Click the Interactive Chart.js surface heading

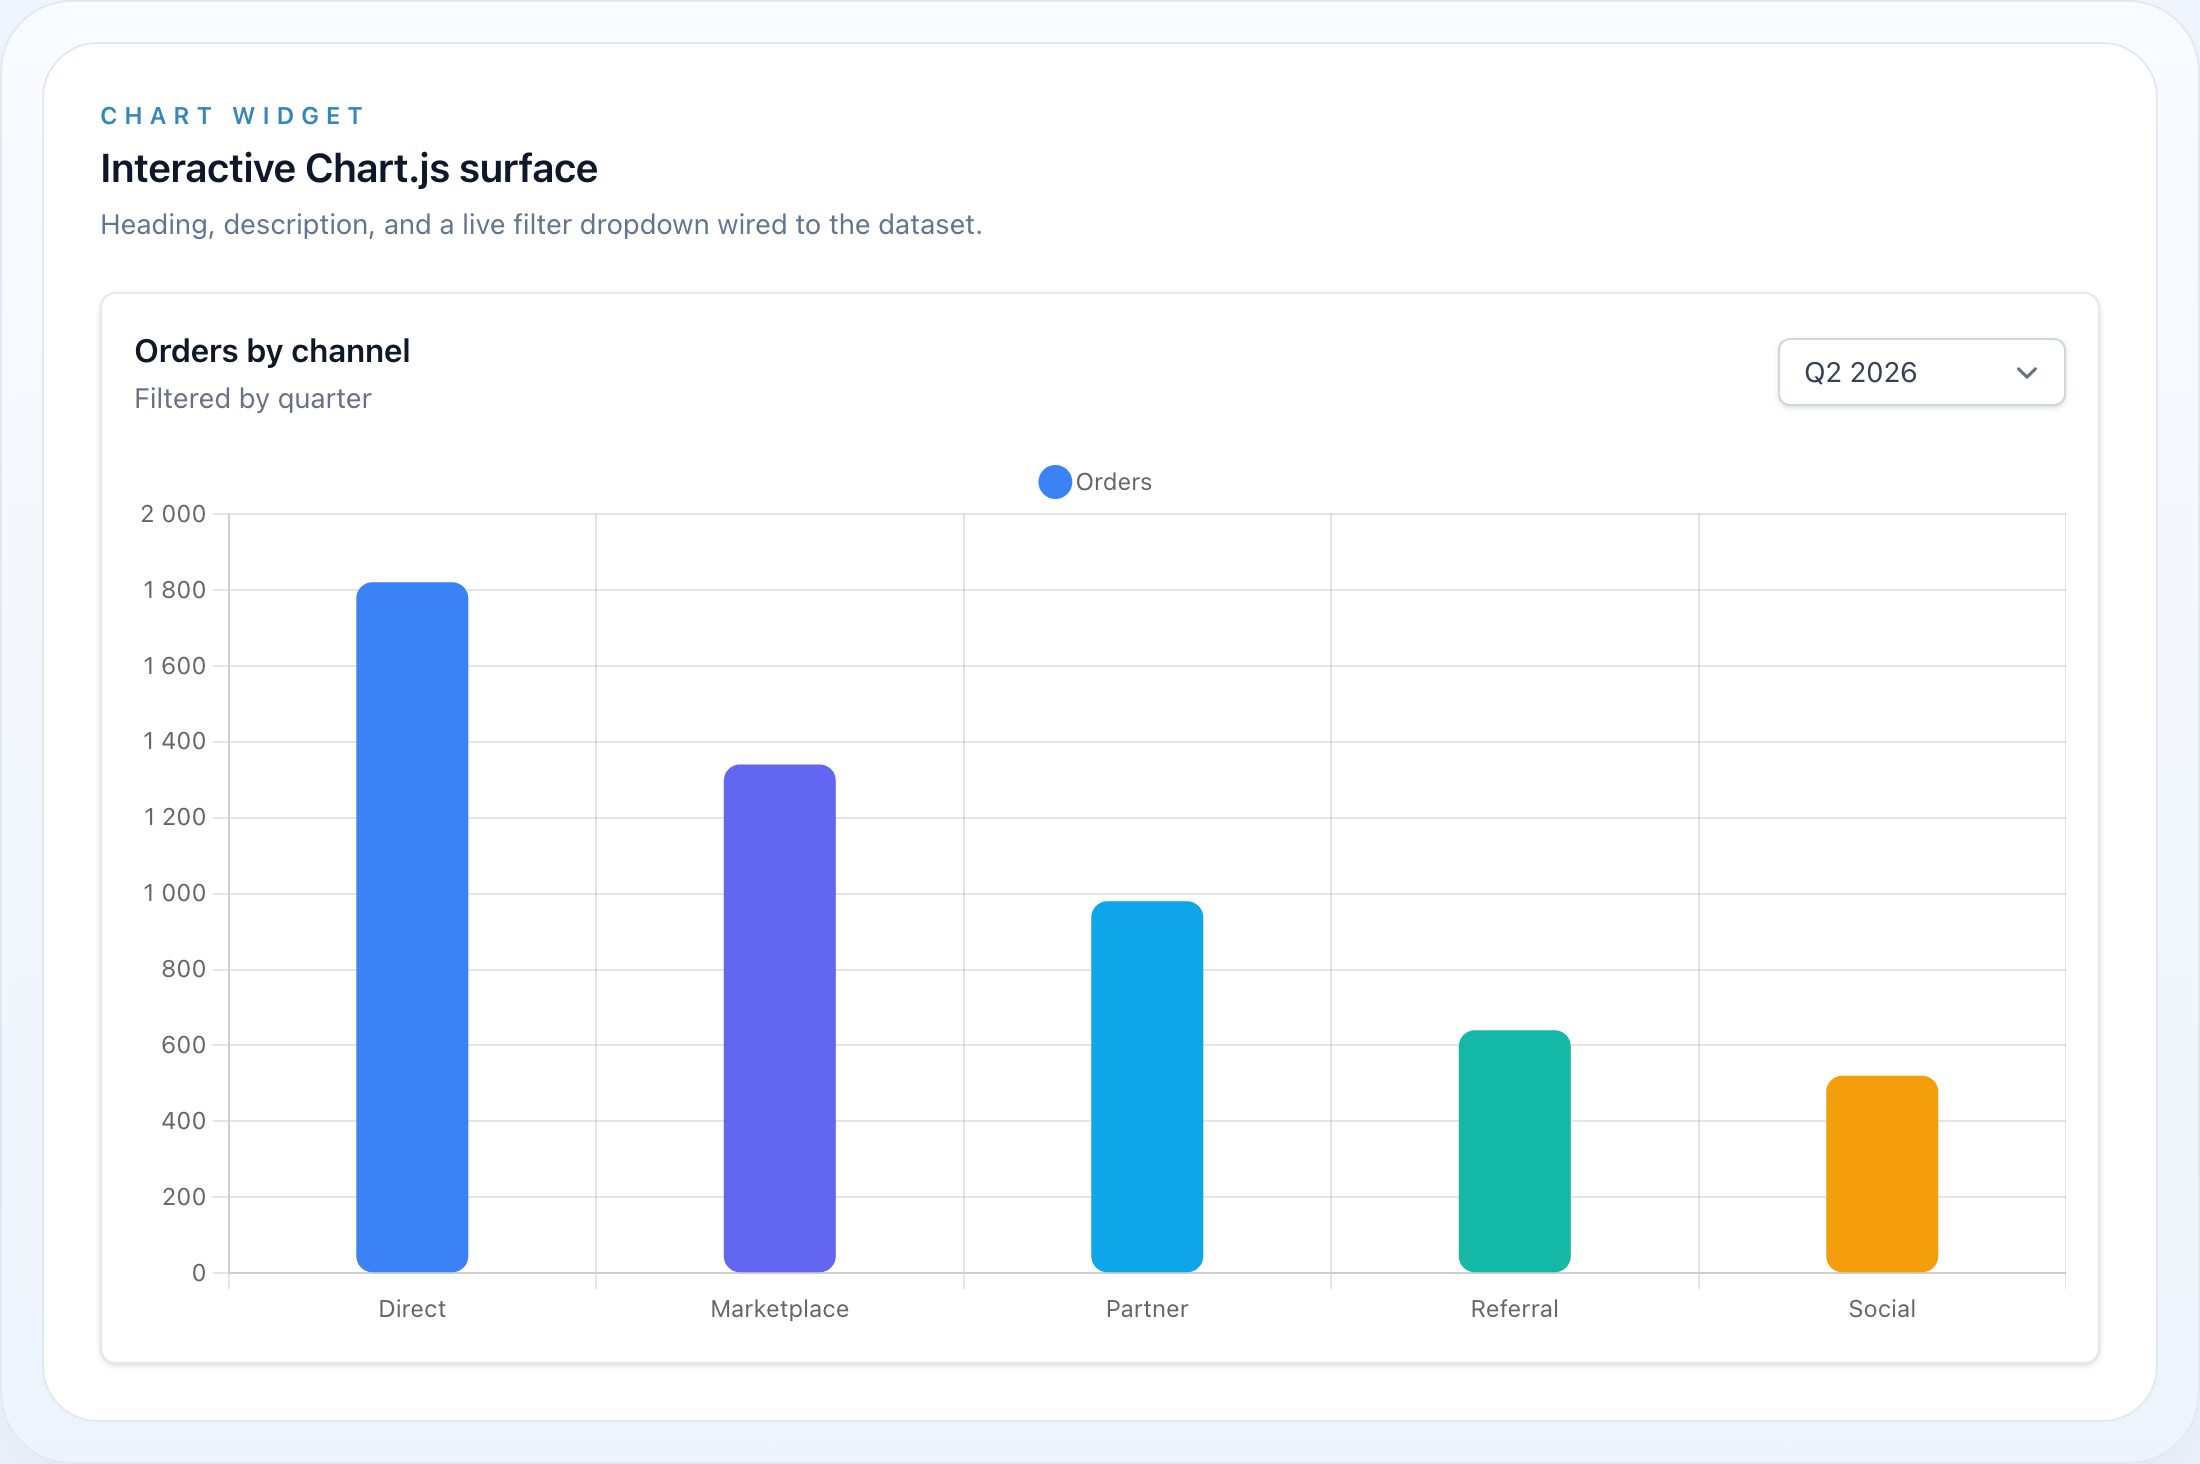(x=349, y=168)
